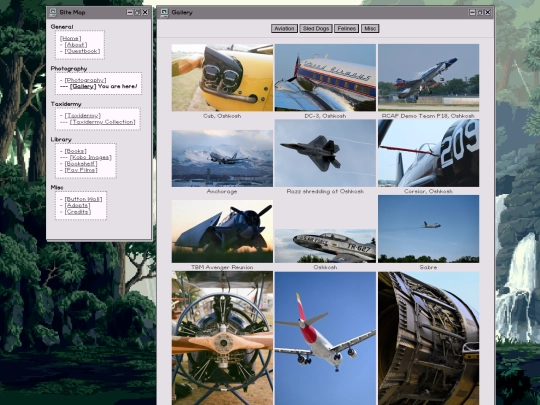
Task: Open the About link in Site Map
Action: click(76, 45)
